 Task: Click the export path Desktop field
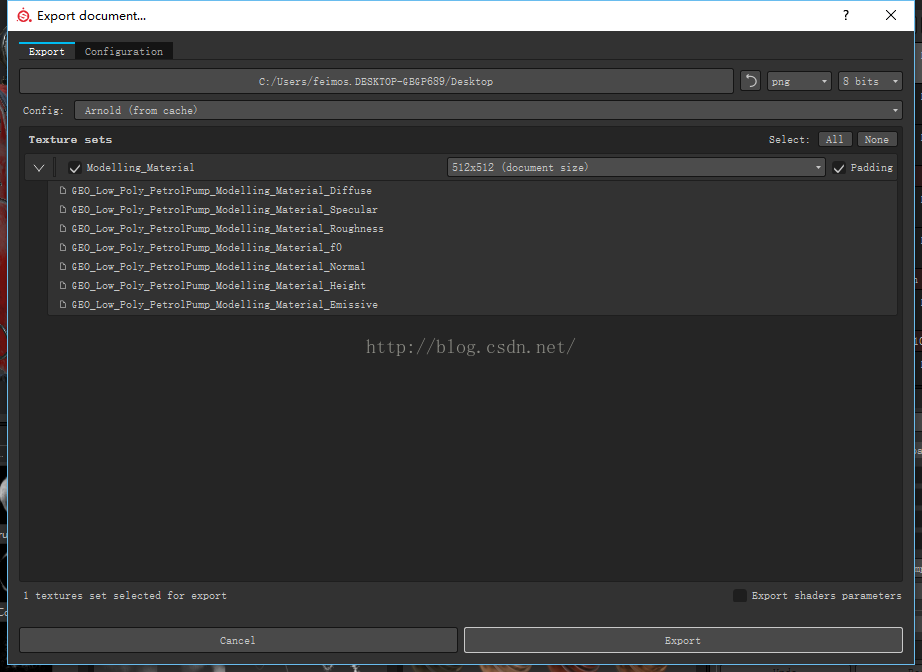tap(376, 81)
